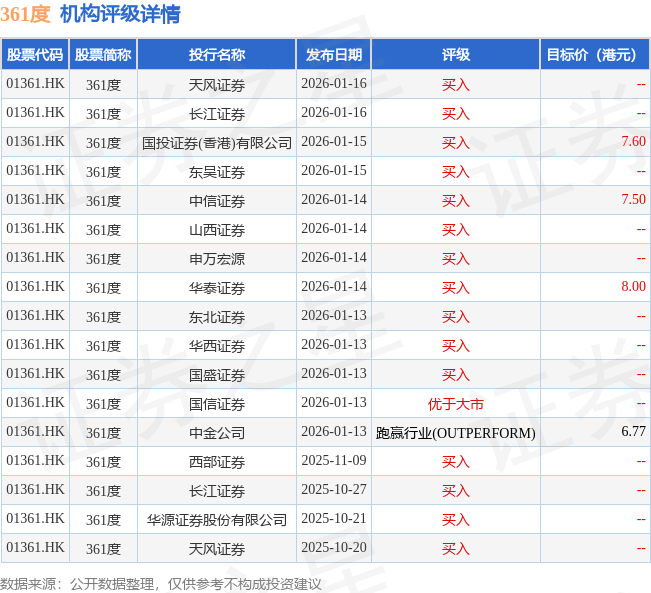Click the 7.60 target price
Viewport: 651px width, 593px height.
pos(633,141)
